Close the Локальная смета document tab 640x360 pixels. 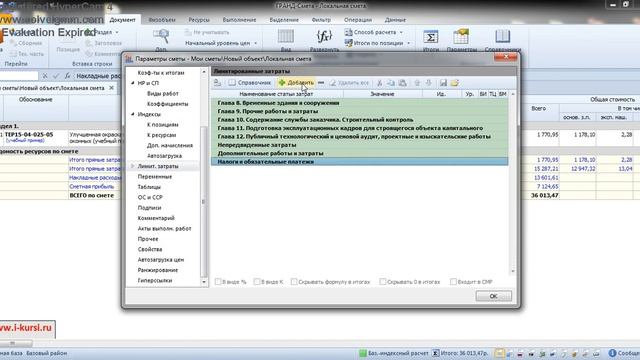click(111, 88)
